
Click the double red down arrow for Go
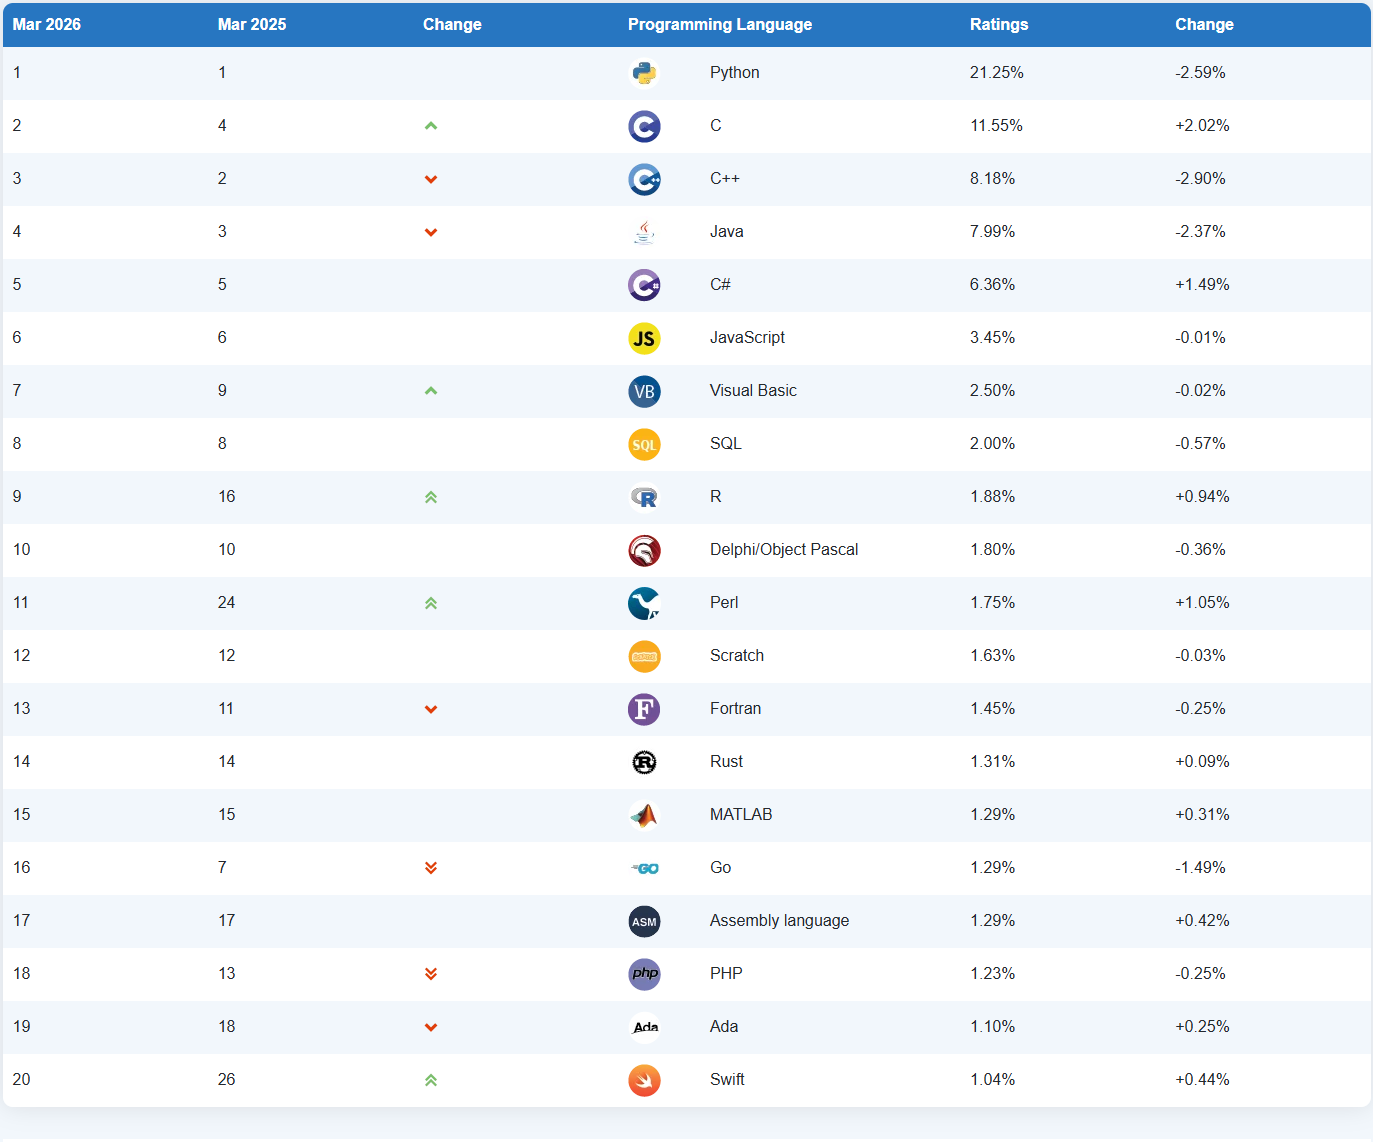[431, 868]
